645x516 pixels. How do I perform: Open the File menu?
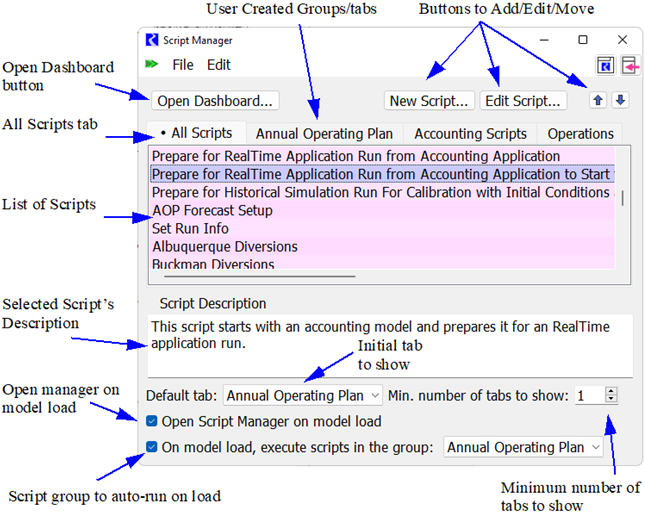pos(183,65)
